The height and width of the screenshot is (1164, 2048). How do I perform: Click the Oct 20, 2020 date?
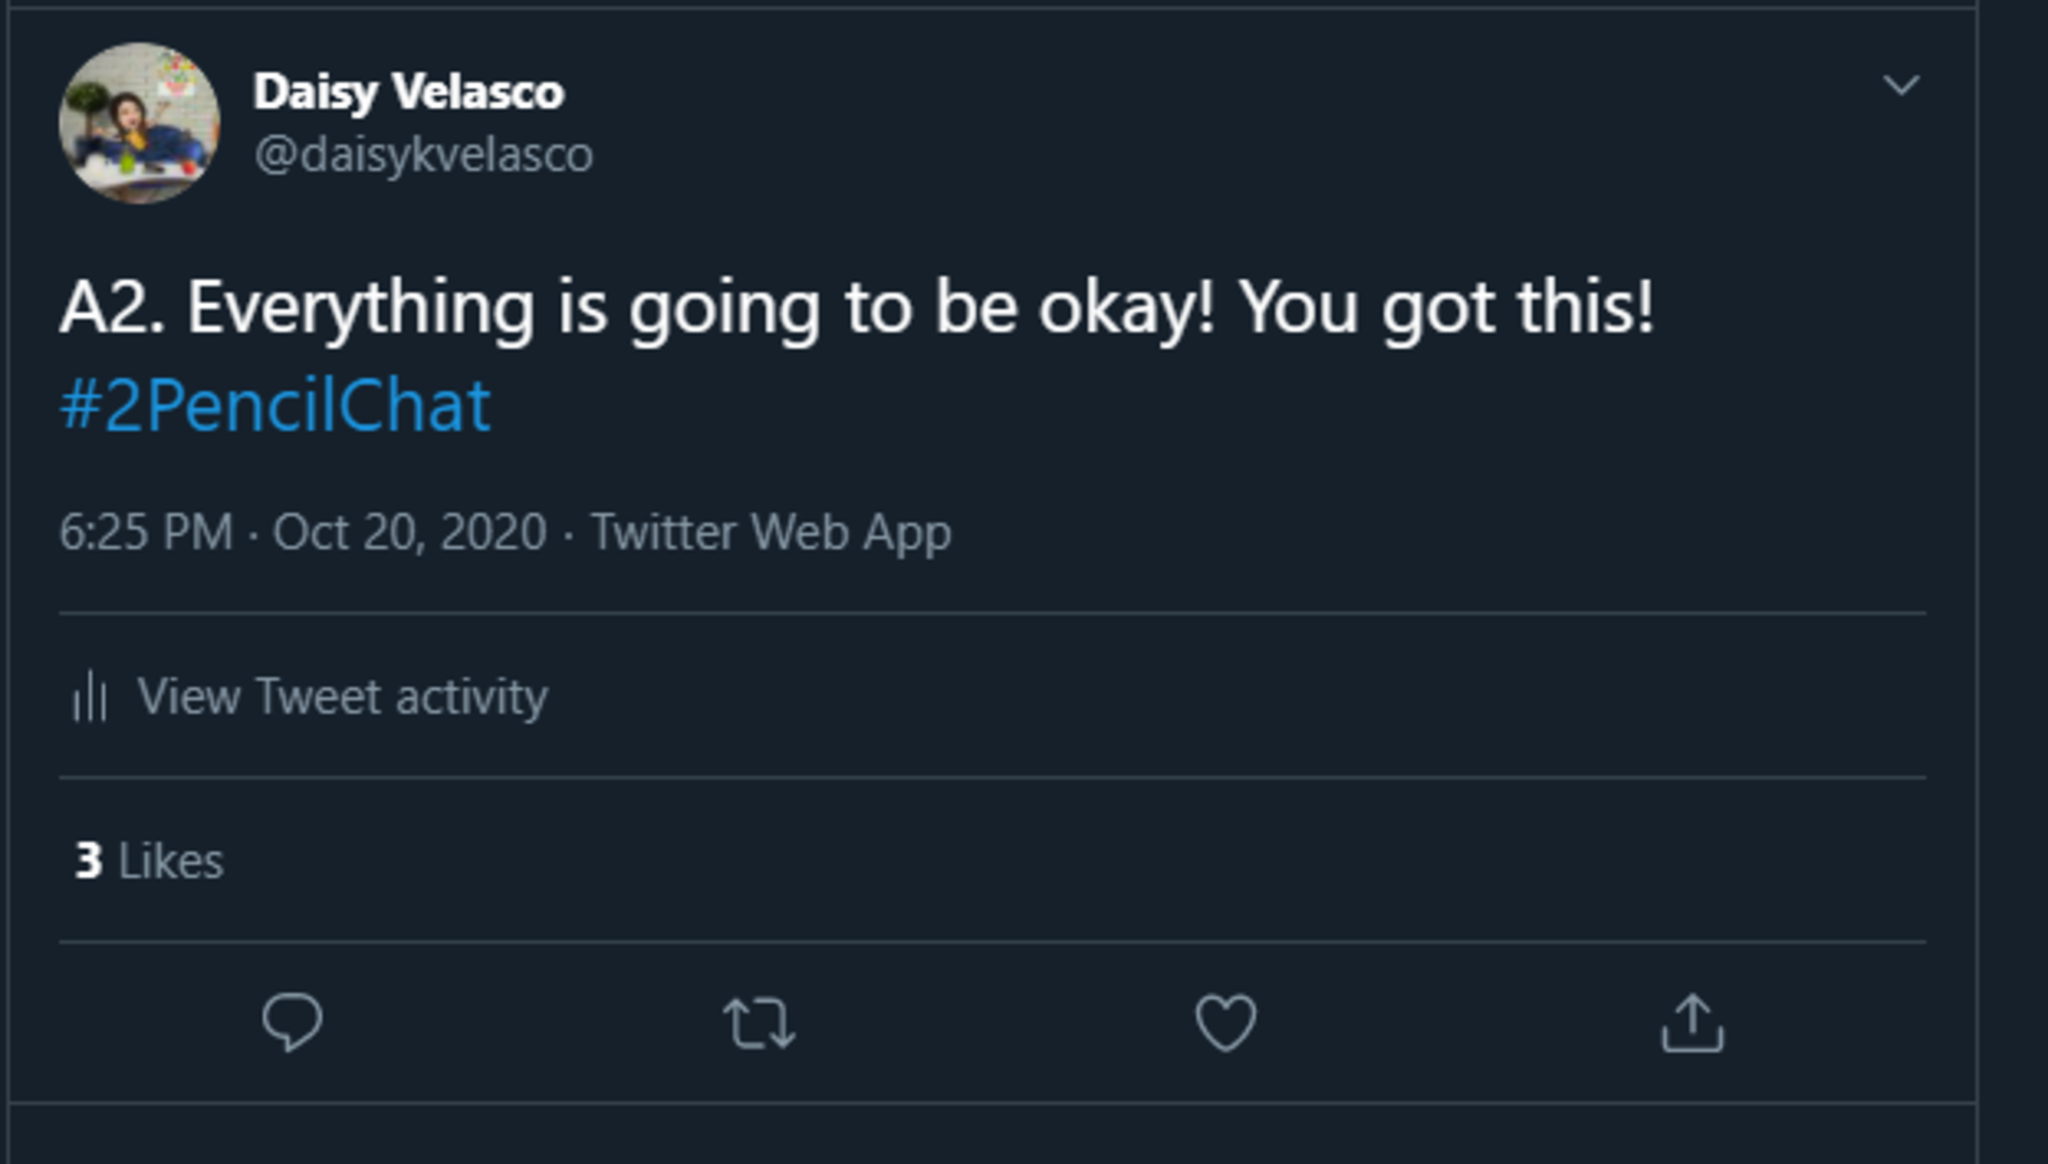(410, 532)
